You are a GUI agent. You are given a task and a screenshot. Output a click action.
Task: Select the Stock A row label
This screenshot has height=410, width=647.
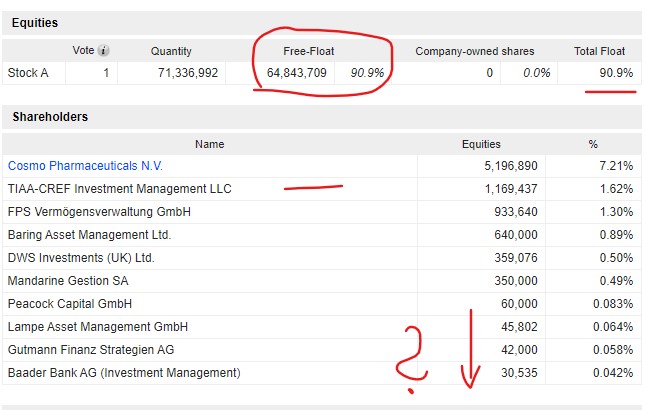pyautogui.click(x=28, y=73)
